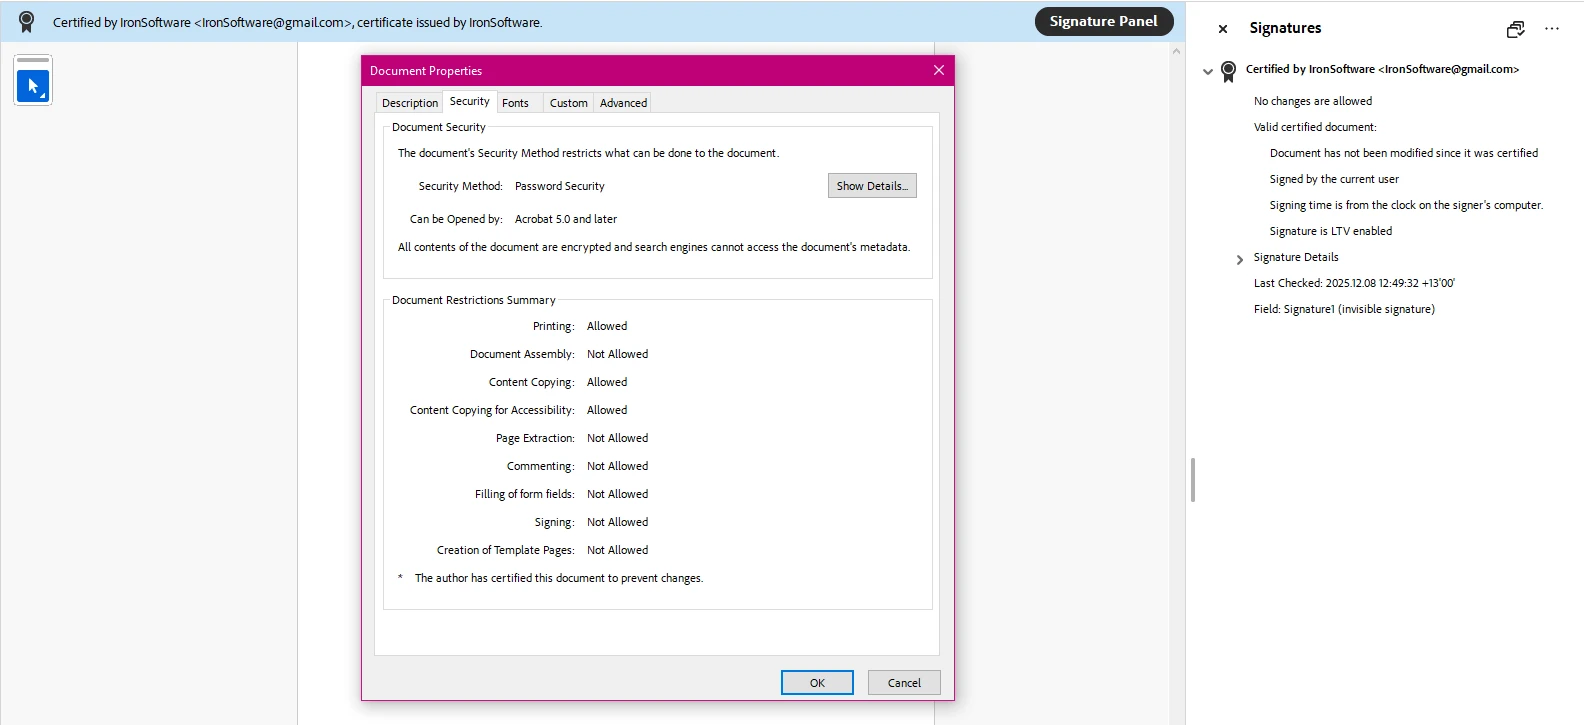Collapse the Certified by IronSoftware signature entry
This screenshot has height=725, width=1584.
(1208, 71)
